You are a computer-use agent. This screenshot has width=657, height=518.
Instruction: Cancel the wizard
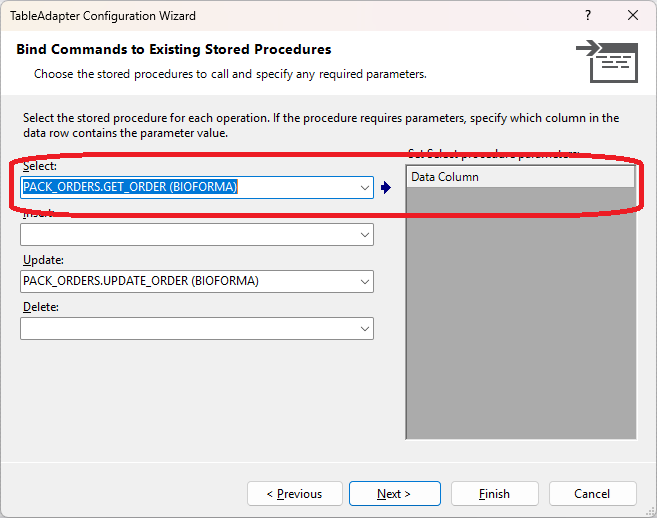(592, 494)
